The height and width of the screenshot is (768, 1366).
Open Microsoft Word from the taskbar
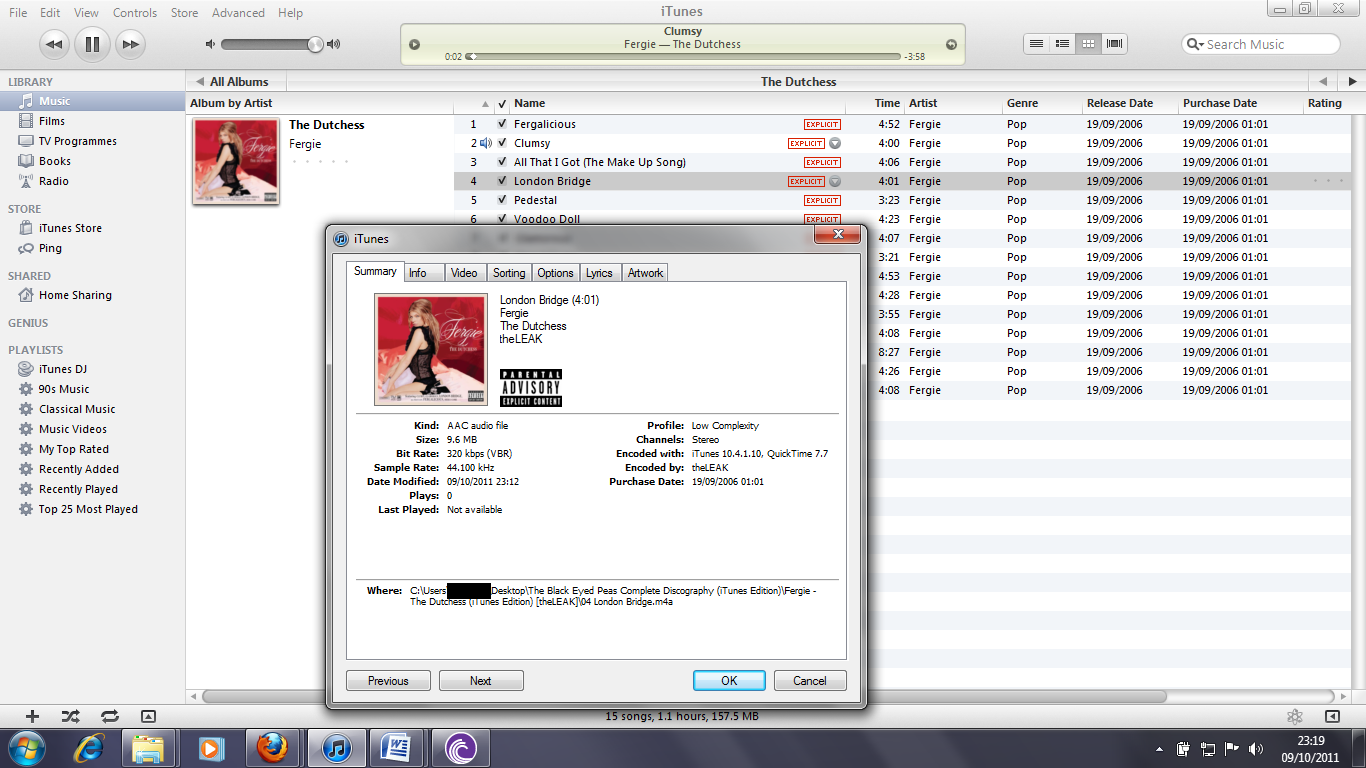[x=396, y=747]
